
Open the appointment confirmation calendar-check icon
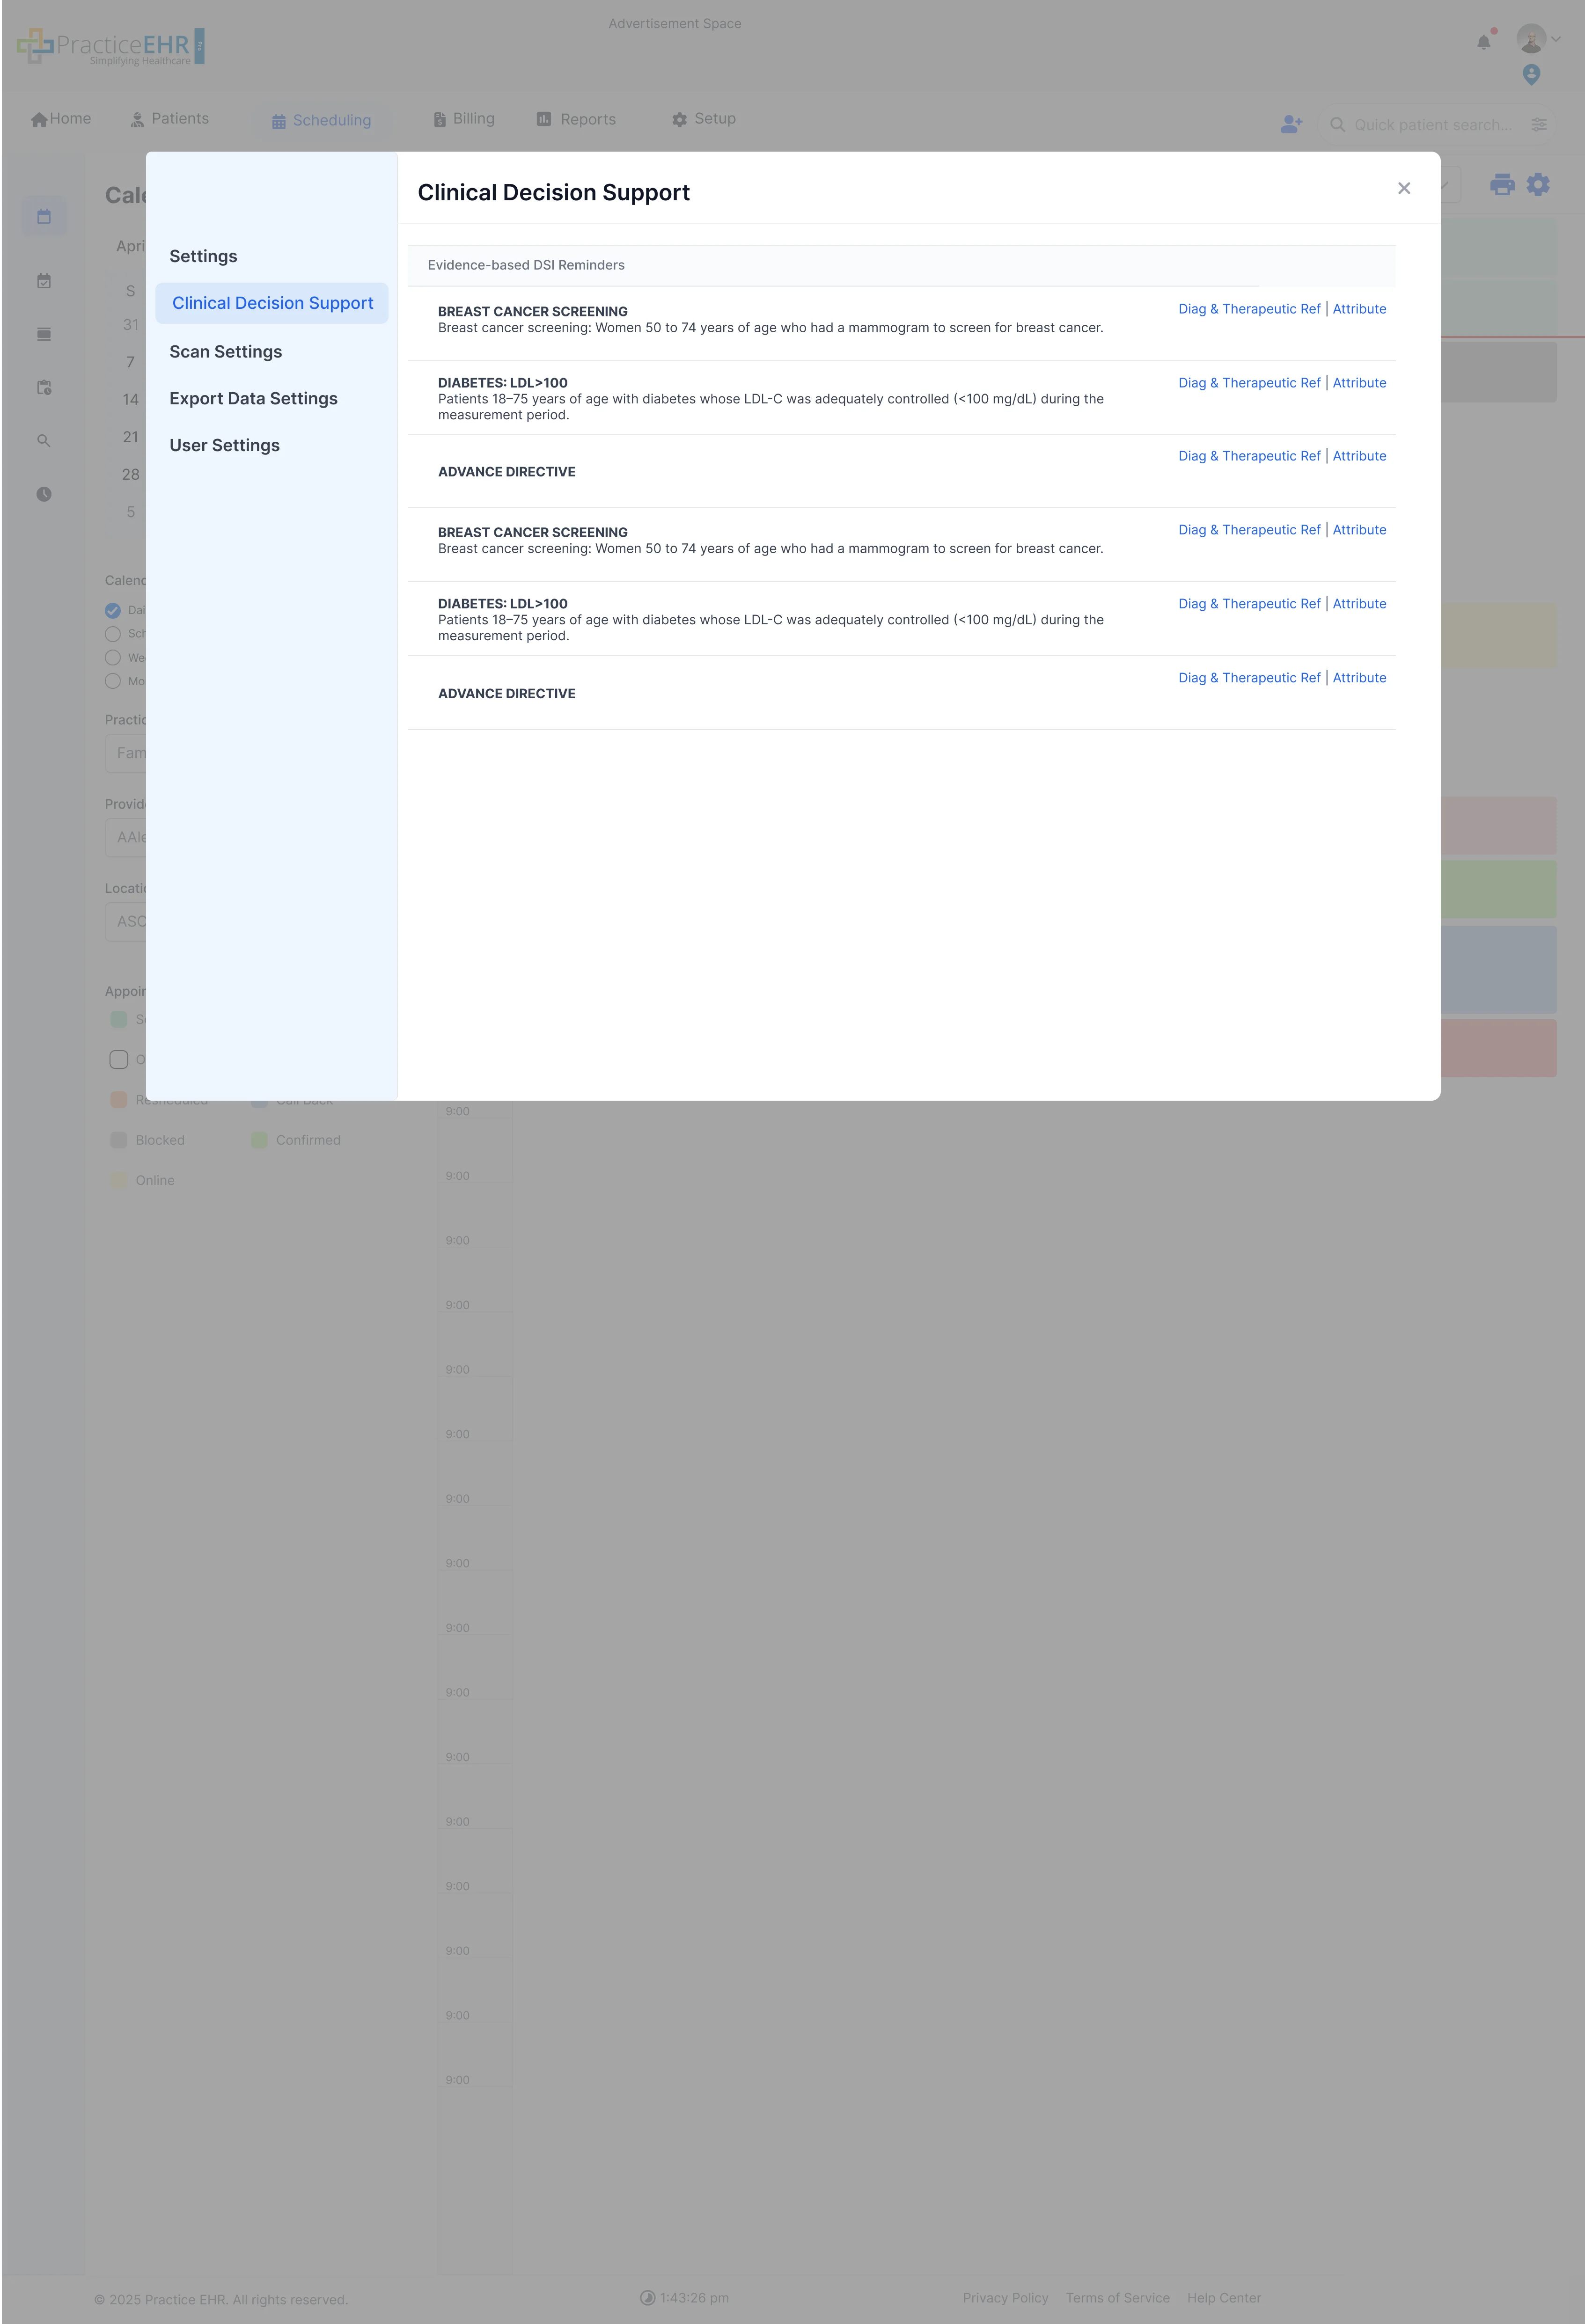click(44, 281)
